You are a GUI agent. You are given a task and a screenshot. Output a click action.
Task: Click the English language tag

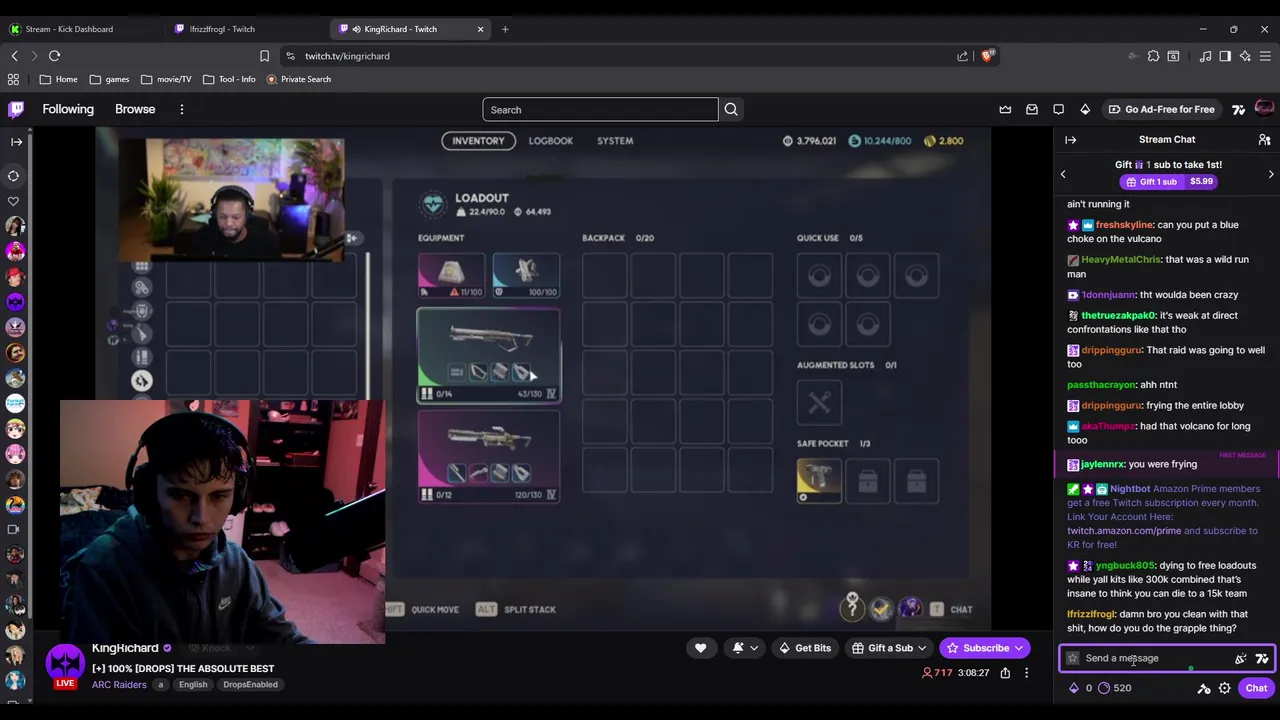[193, 685]
